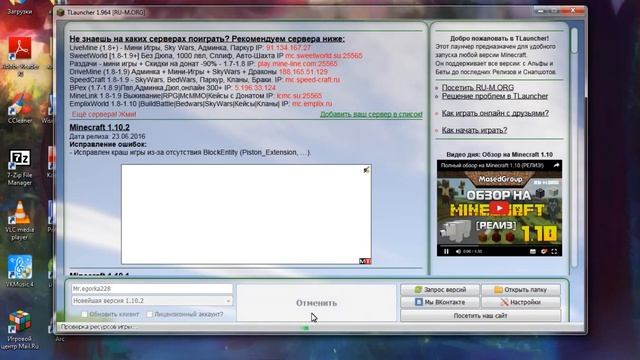Screen dimensions: 640x360
Task: Click the 'Minecraft 1.10.2' heading
Action: click(x=99, y=127)
